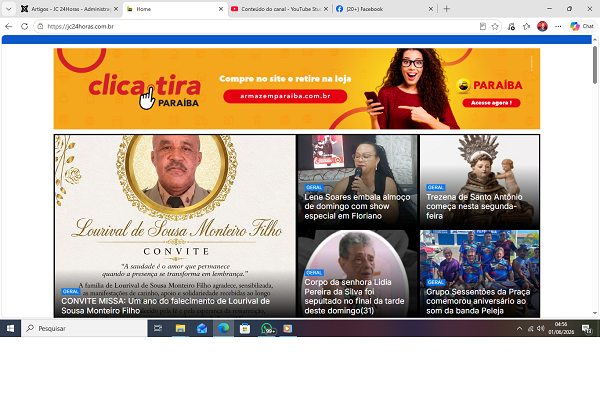600x395 pixels.
Task: Switch to the Home tab
Action: pyautogui.click(x=176, y=9)
